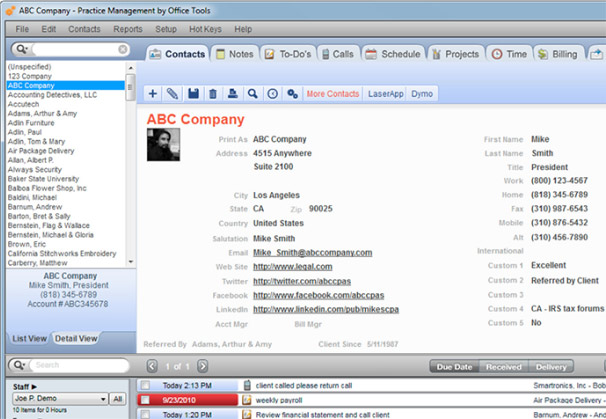Click the contact photo thumbnail
This screenshot has width=606, height=419.
click(x=163, y=145)
